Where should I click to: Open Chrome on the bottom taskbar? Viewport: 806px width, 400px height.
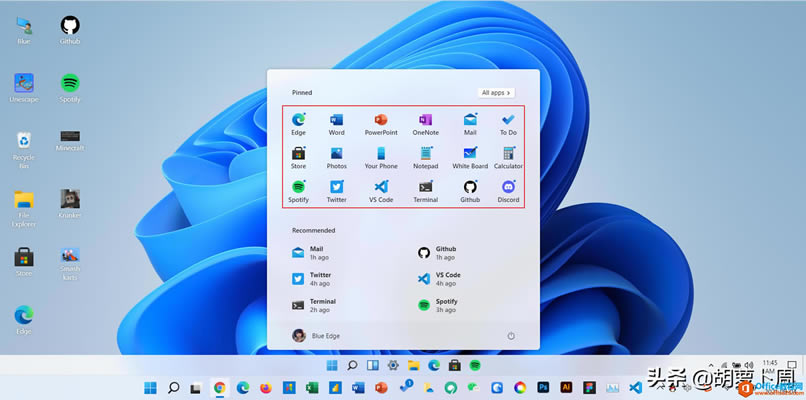219,388
